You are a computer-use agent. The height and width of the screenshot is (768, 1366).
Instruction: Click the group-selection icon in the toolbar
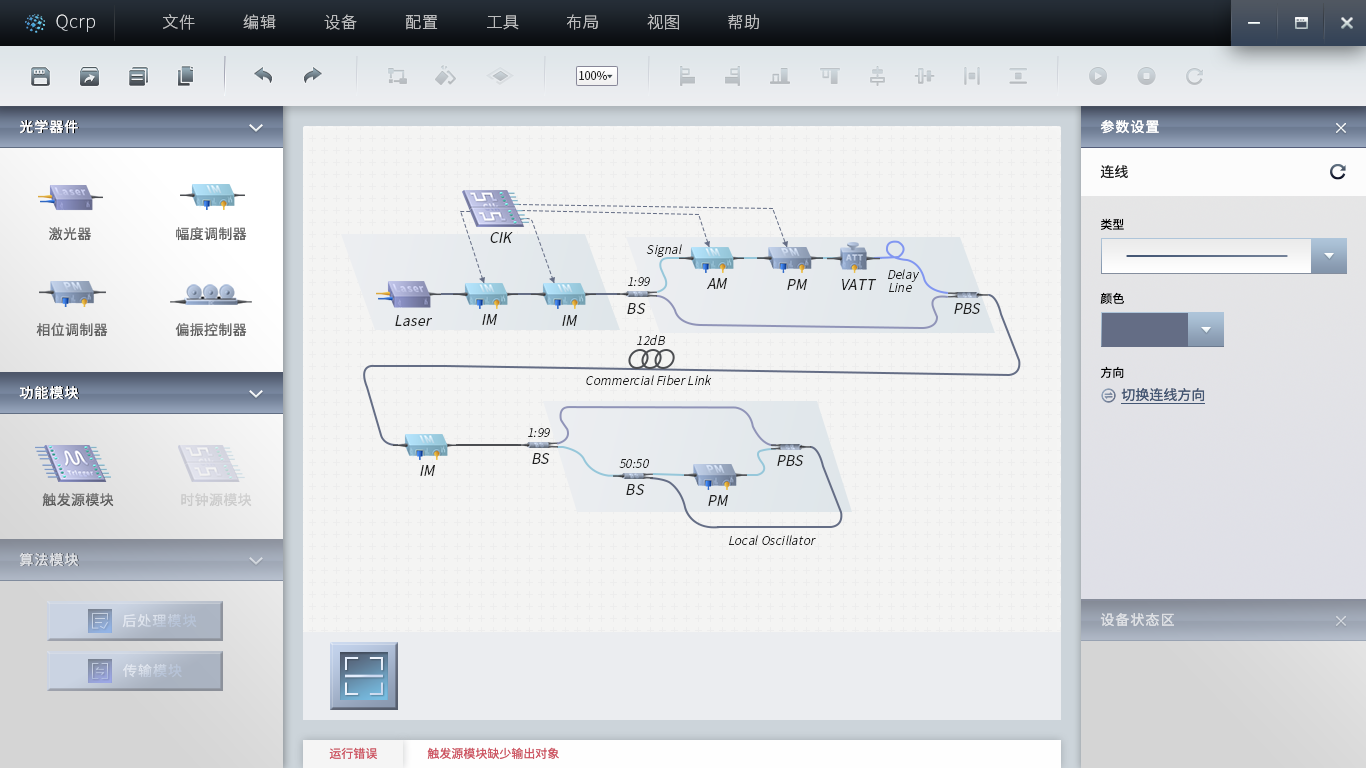click(x=397, y=76)
